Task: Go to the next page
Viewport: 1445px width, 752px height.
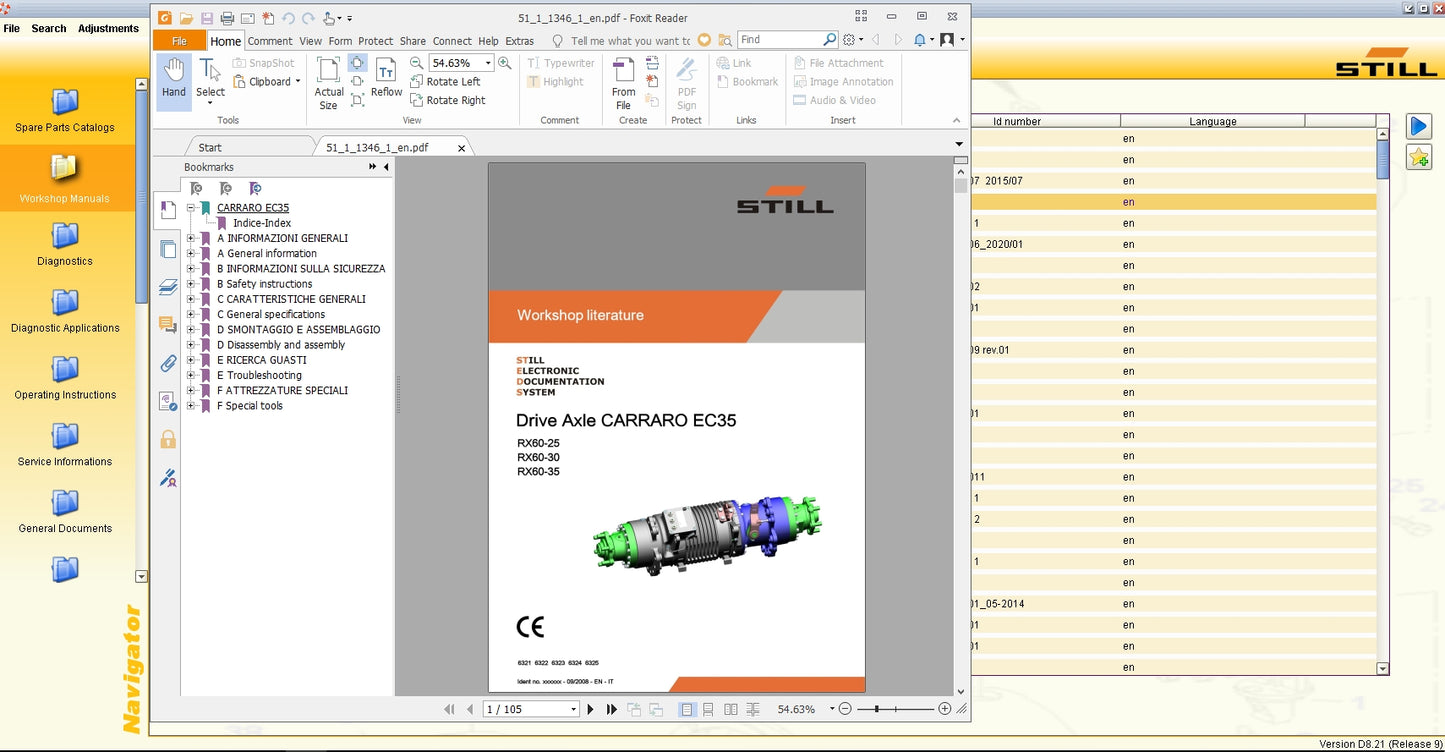Action: (590, 709)
